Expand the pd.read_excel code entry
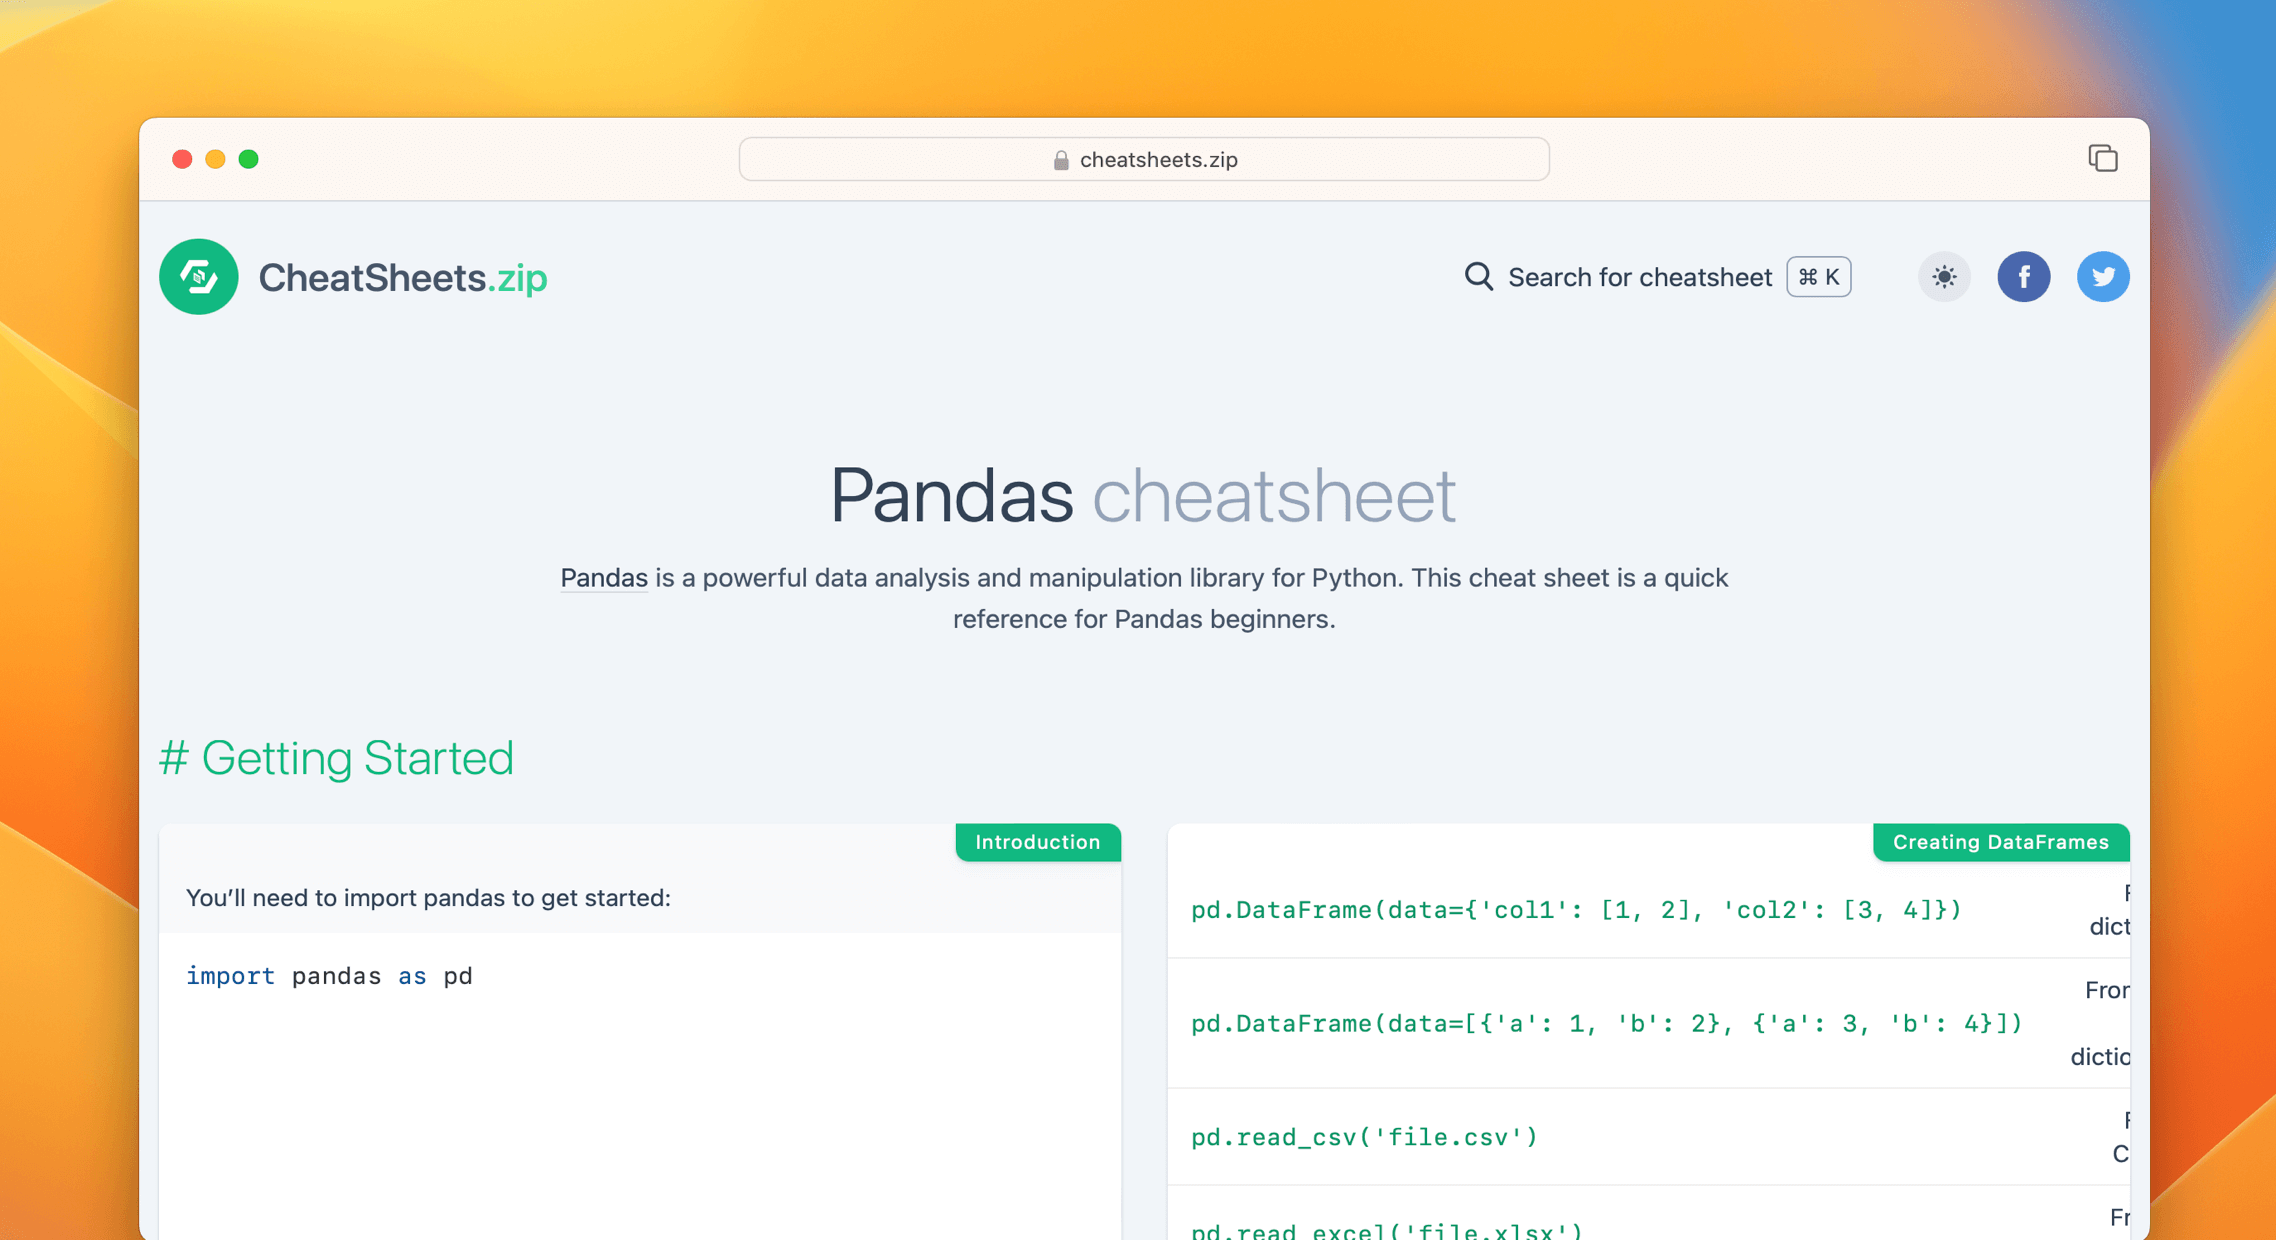 1385,1228
